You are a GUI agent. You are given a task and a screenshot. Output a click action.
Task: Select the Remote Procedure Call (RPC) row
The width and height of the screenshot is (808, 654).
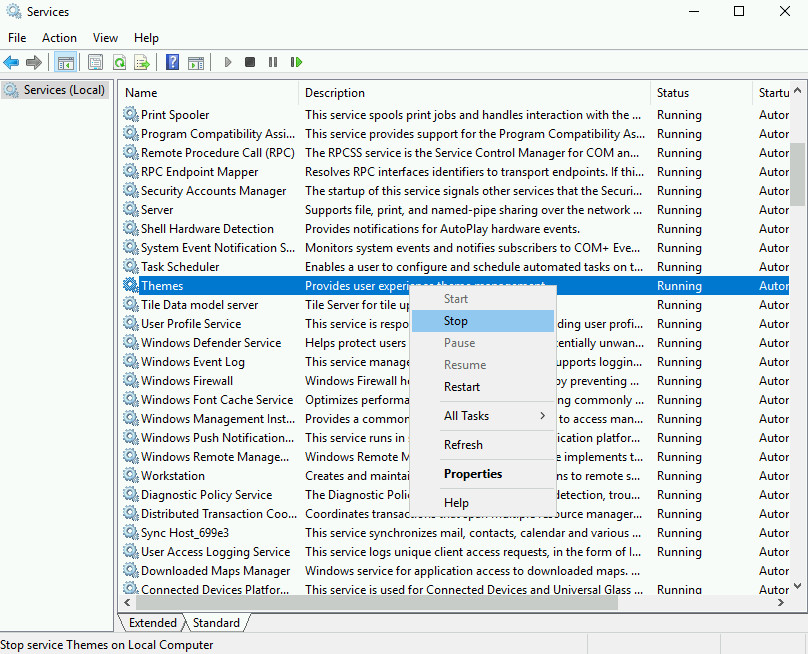pos(455,153)
